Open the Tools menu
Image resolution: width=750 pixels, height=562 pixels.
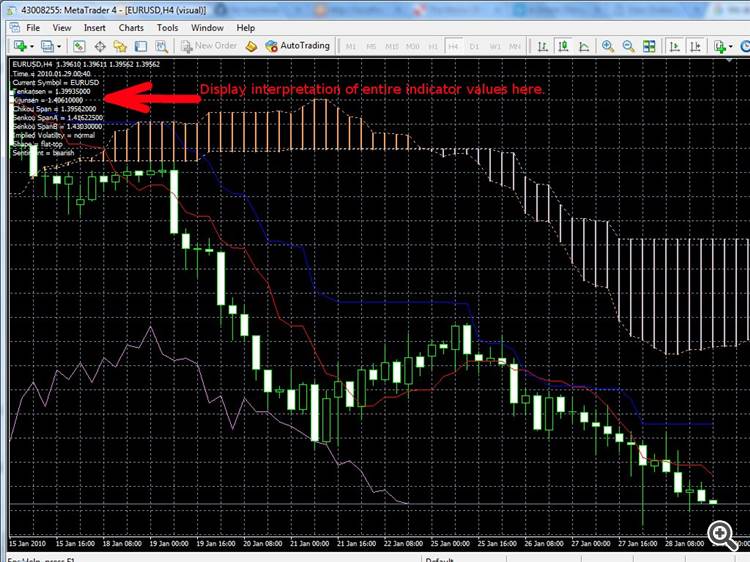click(x=167, y=28)
